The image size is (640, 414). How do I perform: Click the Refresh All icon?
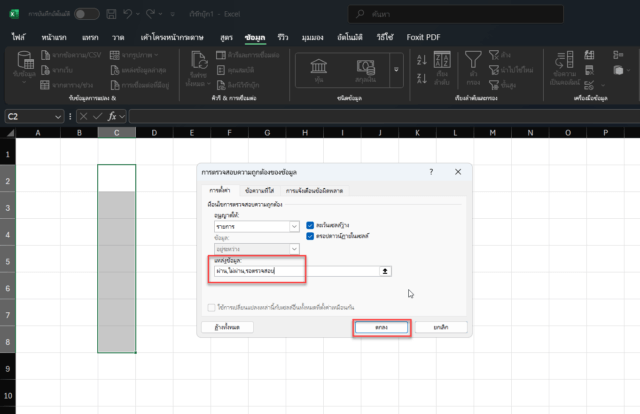[199, 60]
